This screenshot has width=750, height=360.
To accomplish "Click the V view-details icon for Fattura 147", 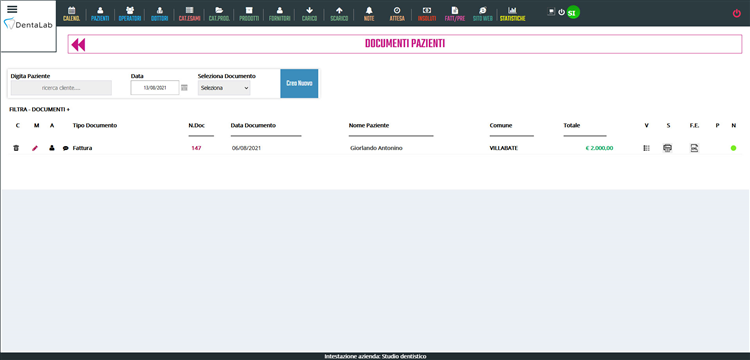I will [x=647, y=148].
